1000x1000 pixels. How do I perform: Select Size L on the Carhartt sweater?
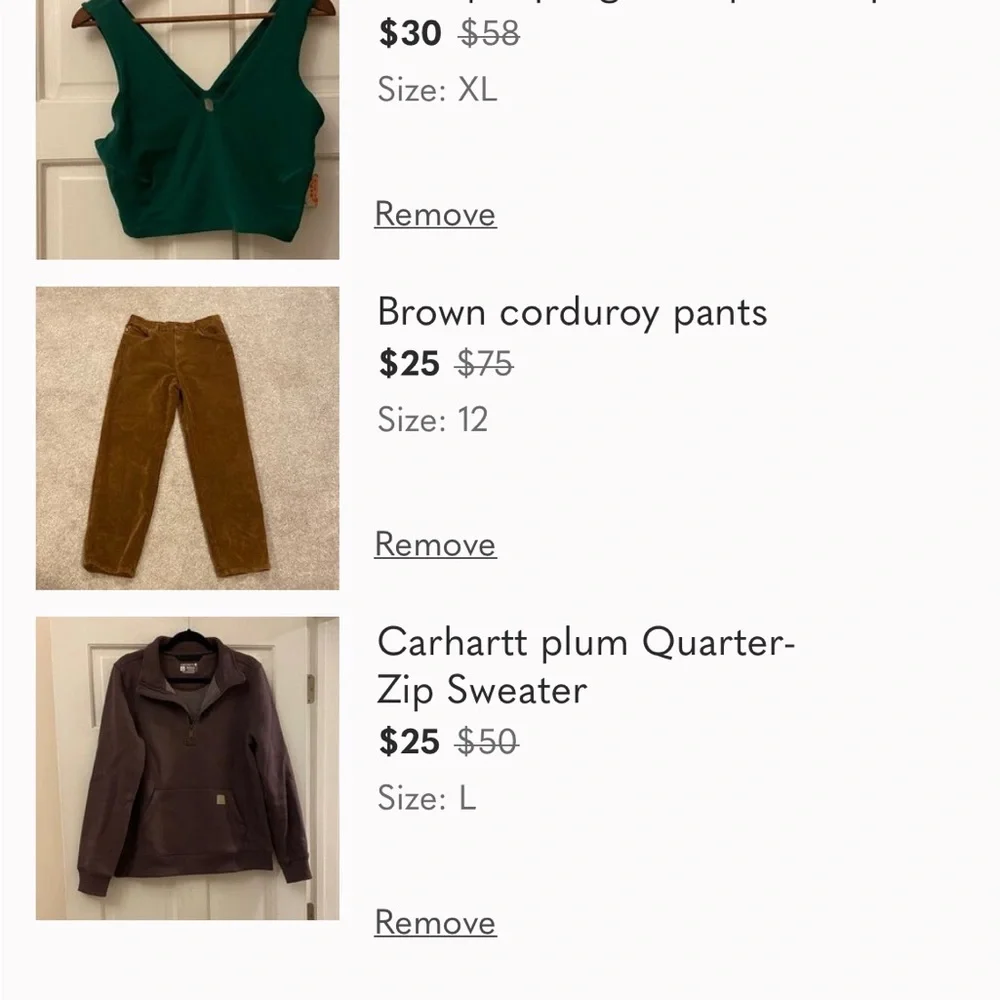427,799
